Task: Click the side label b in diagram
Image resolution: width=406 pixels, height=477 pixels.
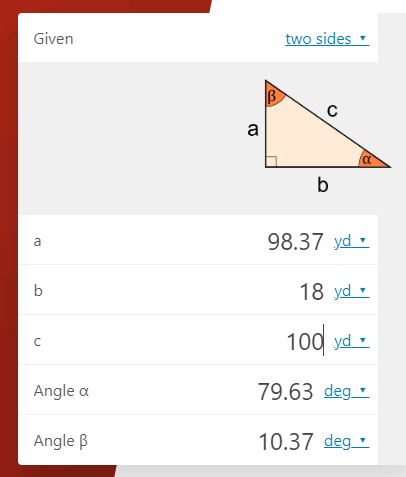Action: click(x=322, y=185)
